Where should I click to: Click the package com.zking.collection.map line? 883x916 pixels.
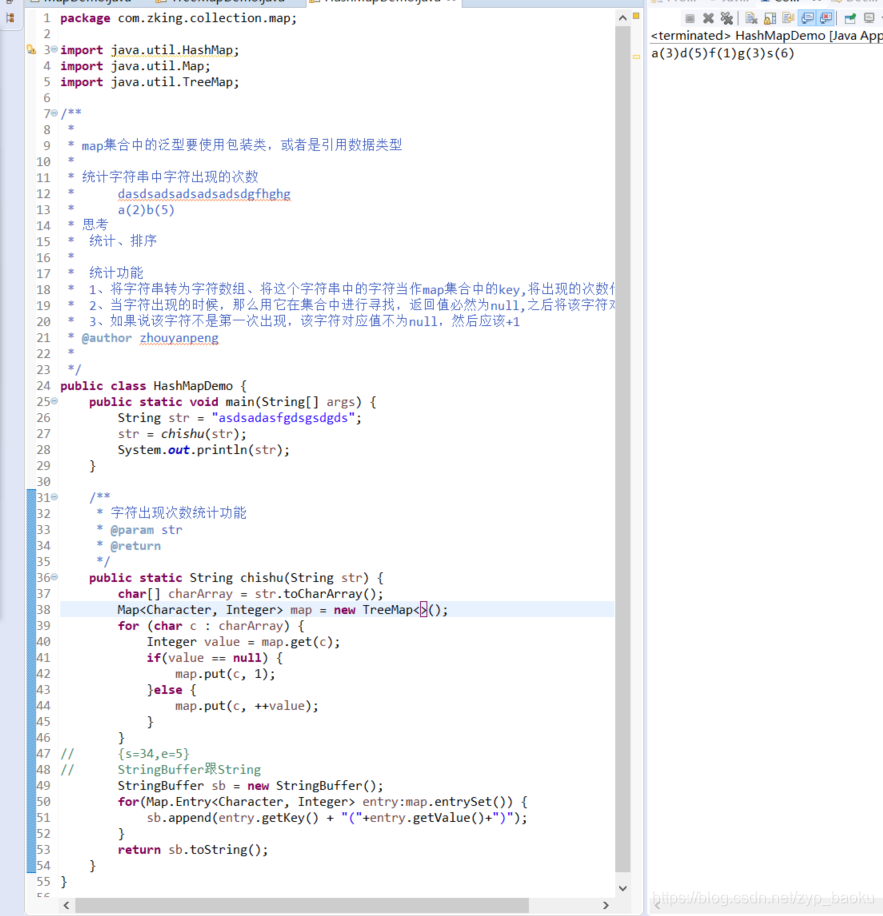point(178,18)
